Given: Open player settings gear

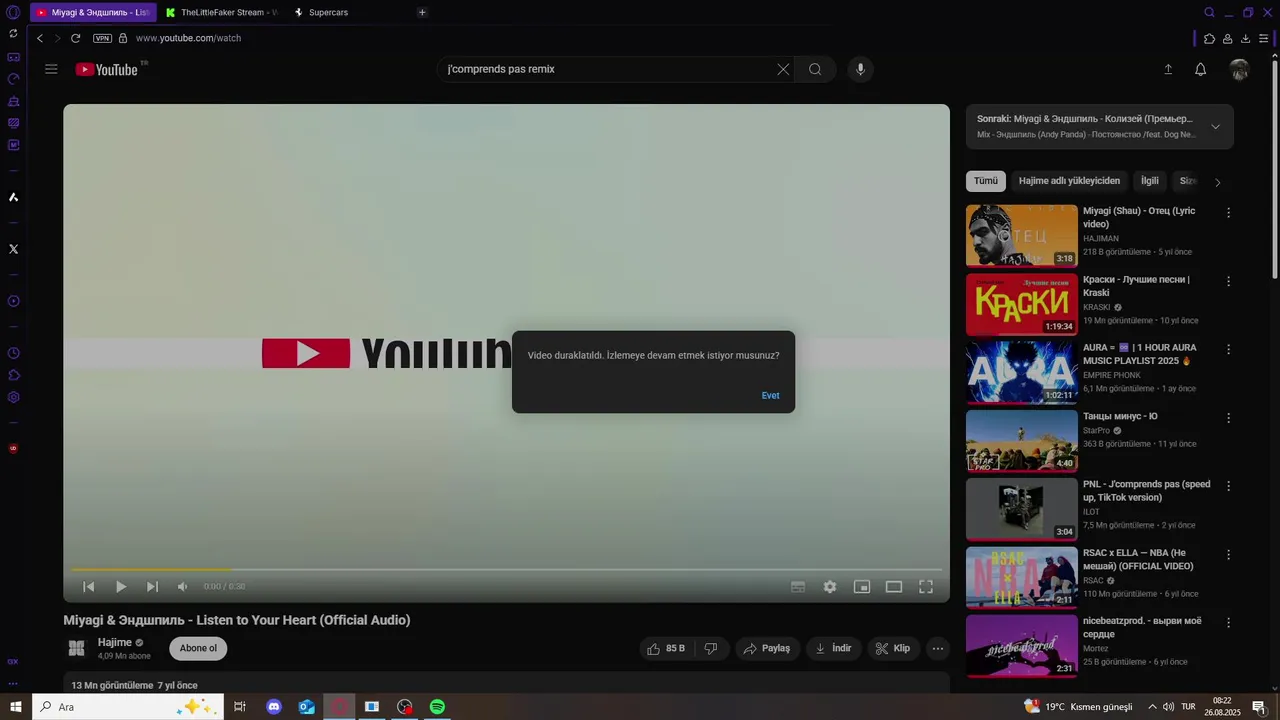Looking at the screenshot, I should [830, 587].
